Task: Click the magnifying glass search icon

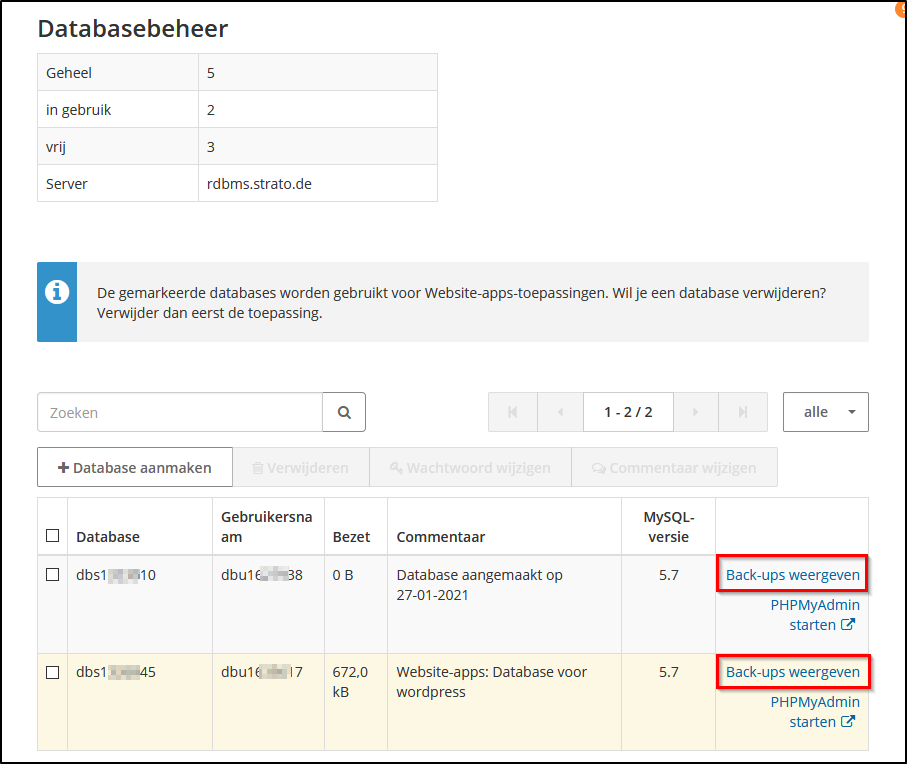Action: (x=344, y=412)
